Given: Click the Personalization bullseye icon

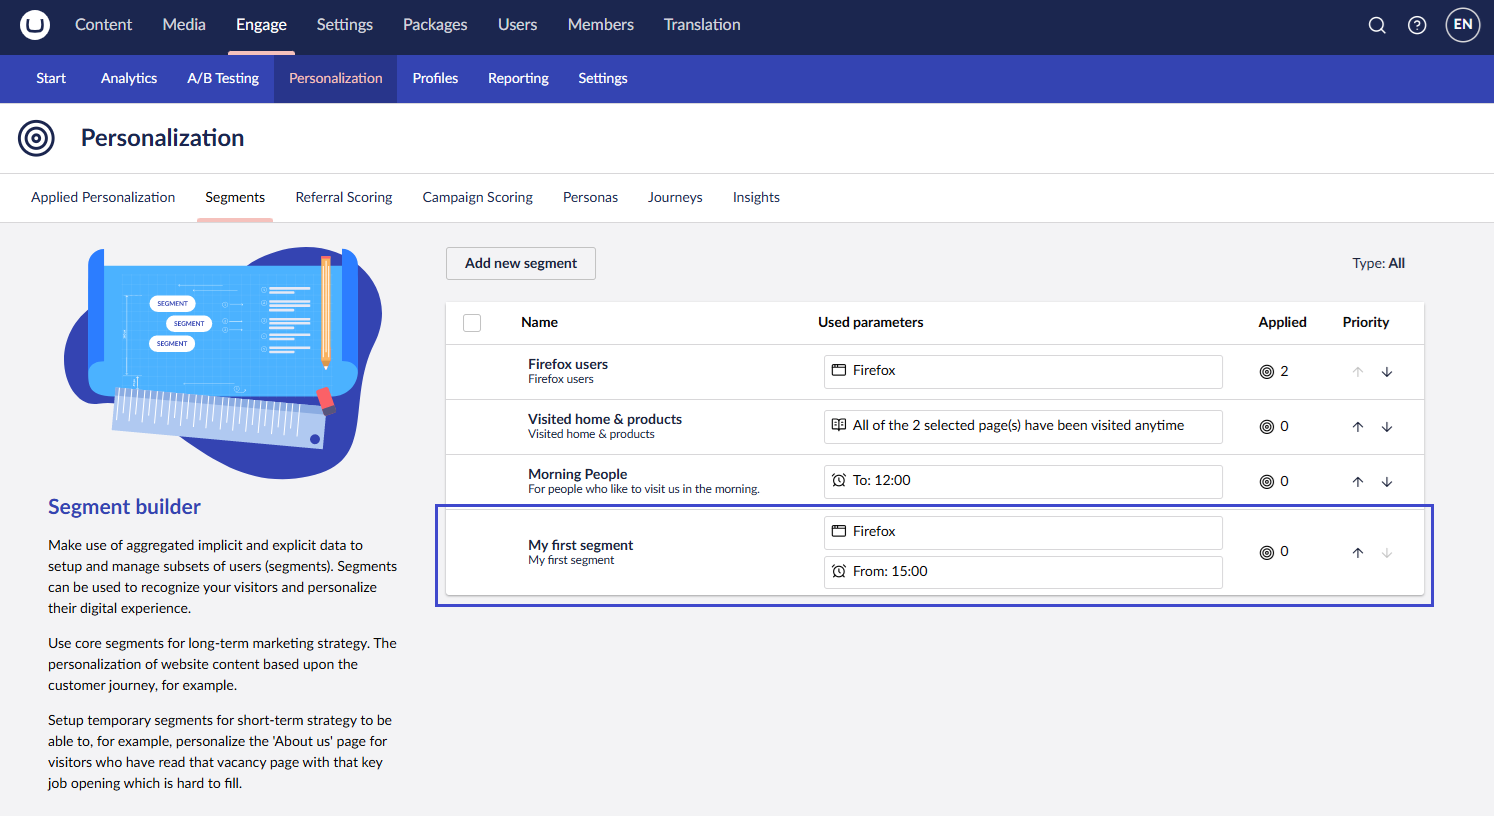Looking at the screenshot, I should (x=36, y=138).
